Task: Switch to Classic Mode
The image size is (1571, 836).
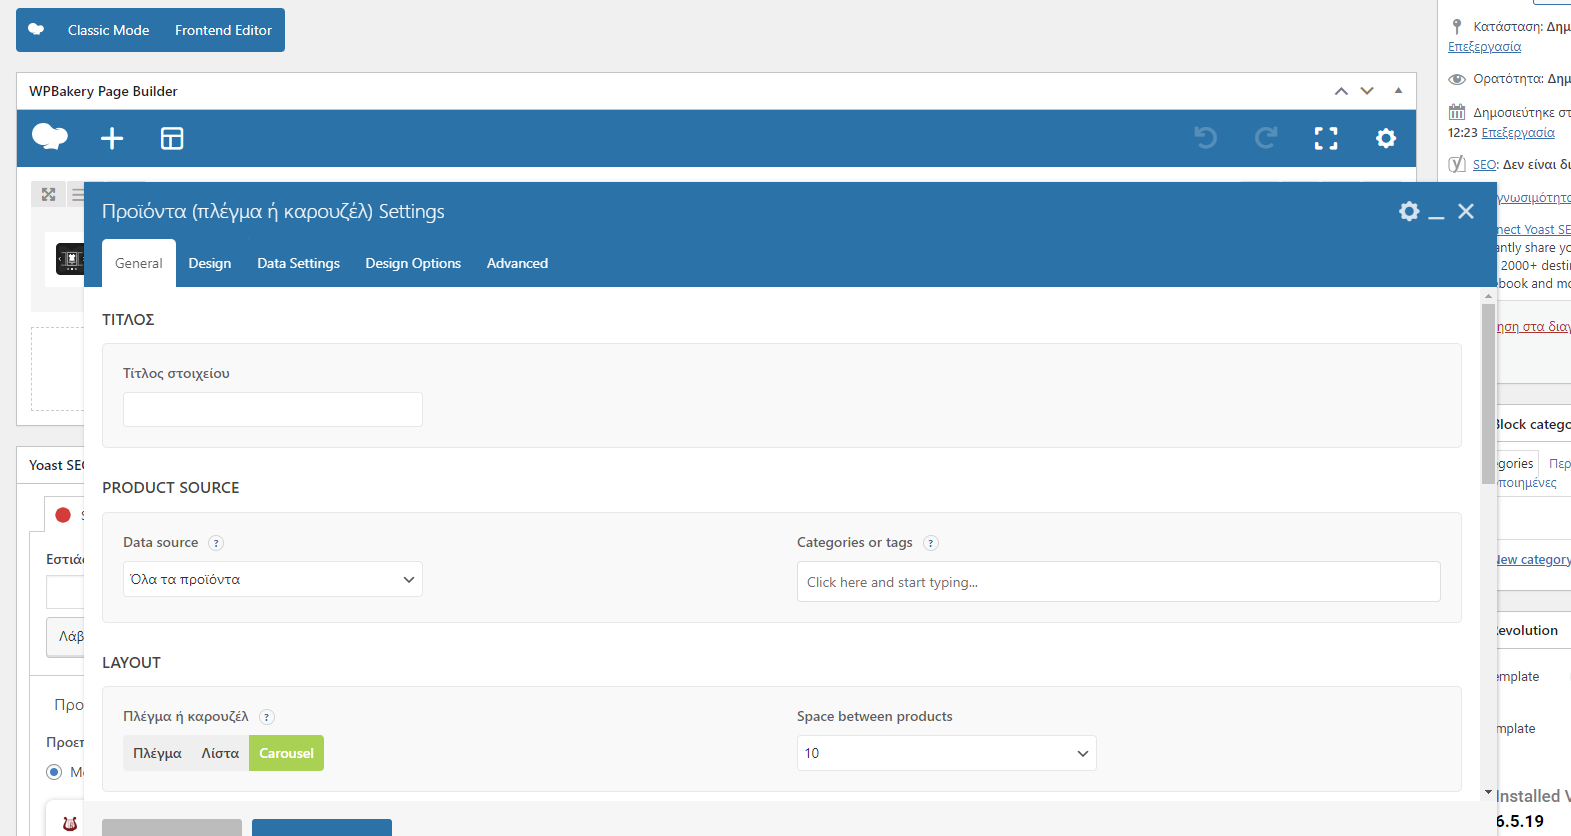Action: (108, 30)
